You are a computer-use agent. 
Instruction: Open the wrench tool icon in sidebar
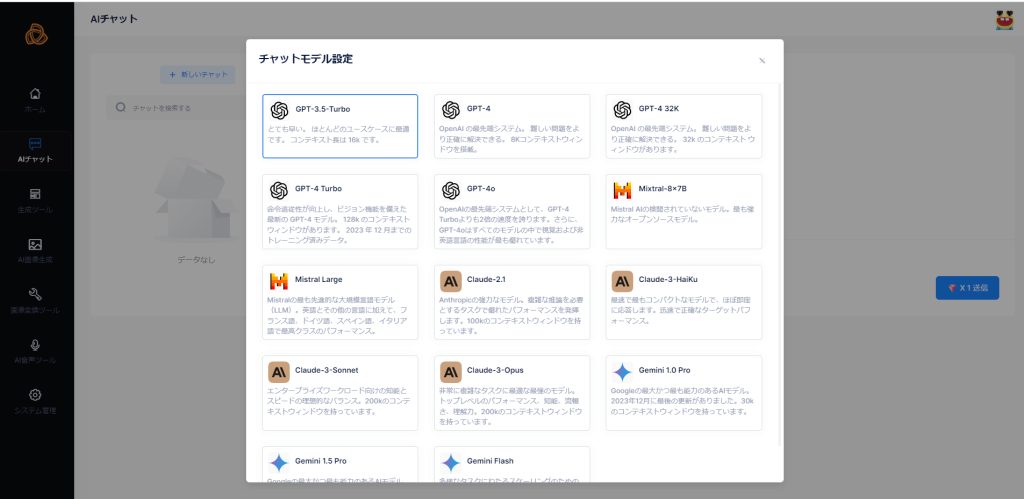point(36,295)
